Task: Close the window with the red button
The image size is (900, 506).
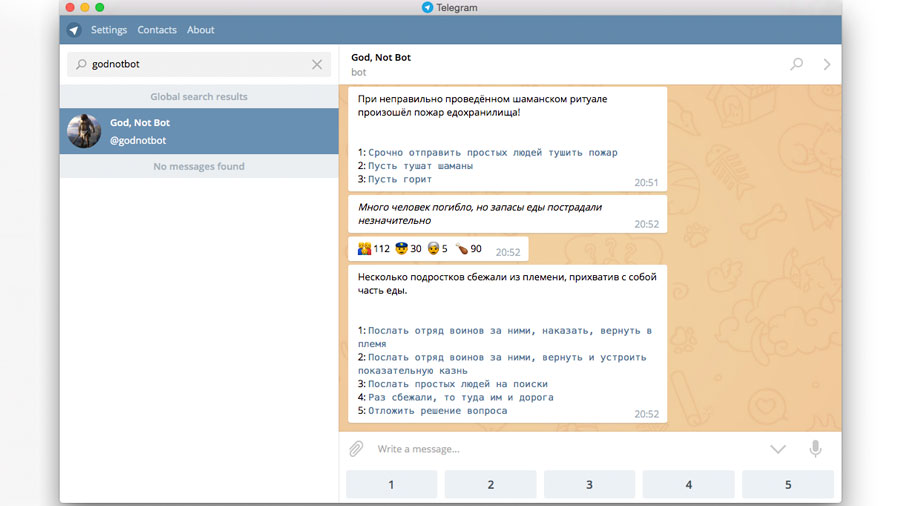Action: 70,7
